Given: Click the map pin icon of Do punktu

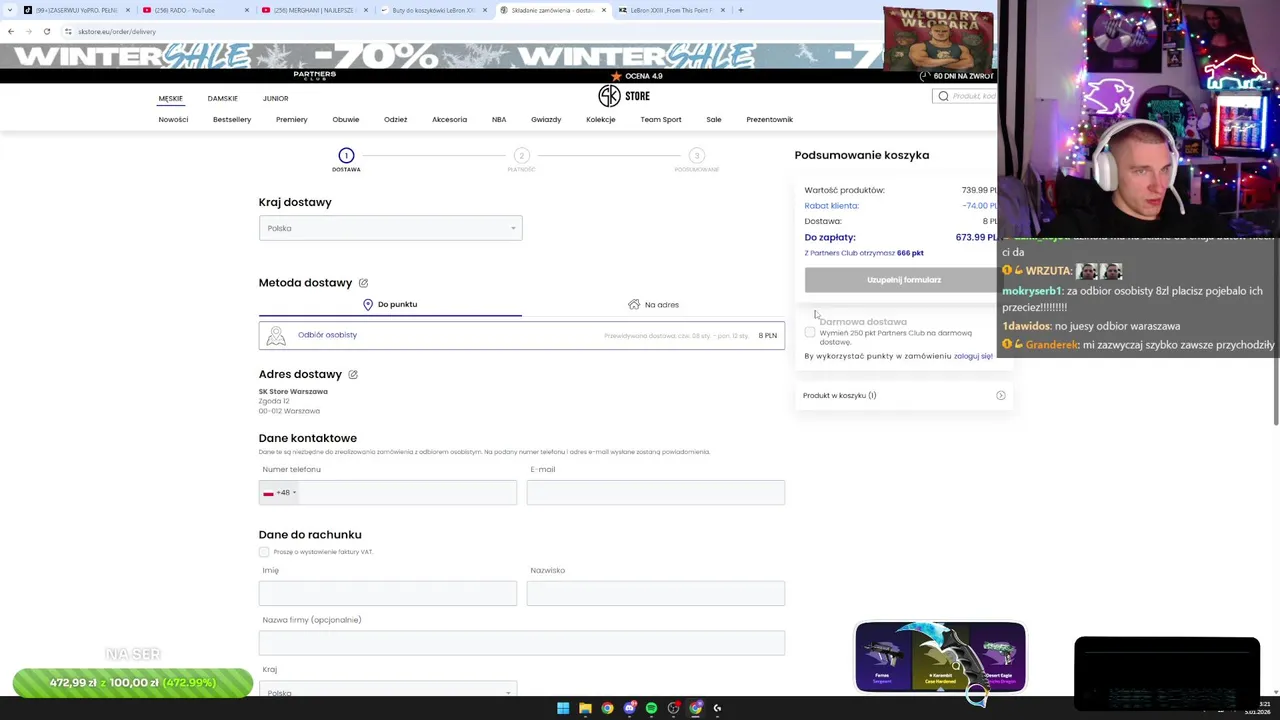Looking at the screenshot, I should [x=368, y=304].
